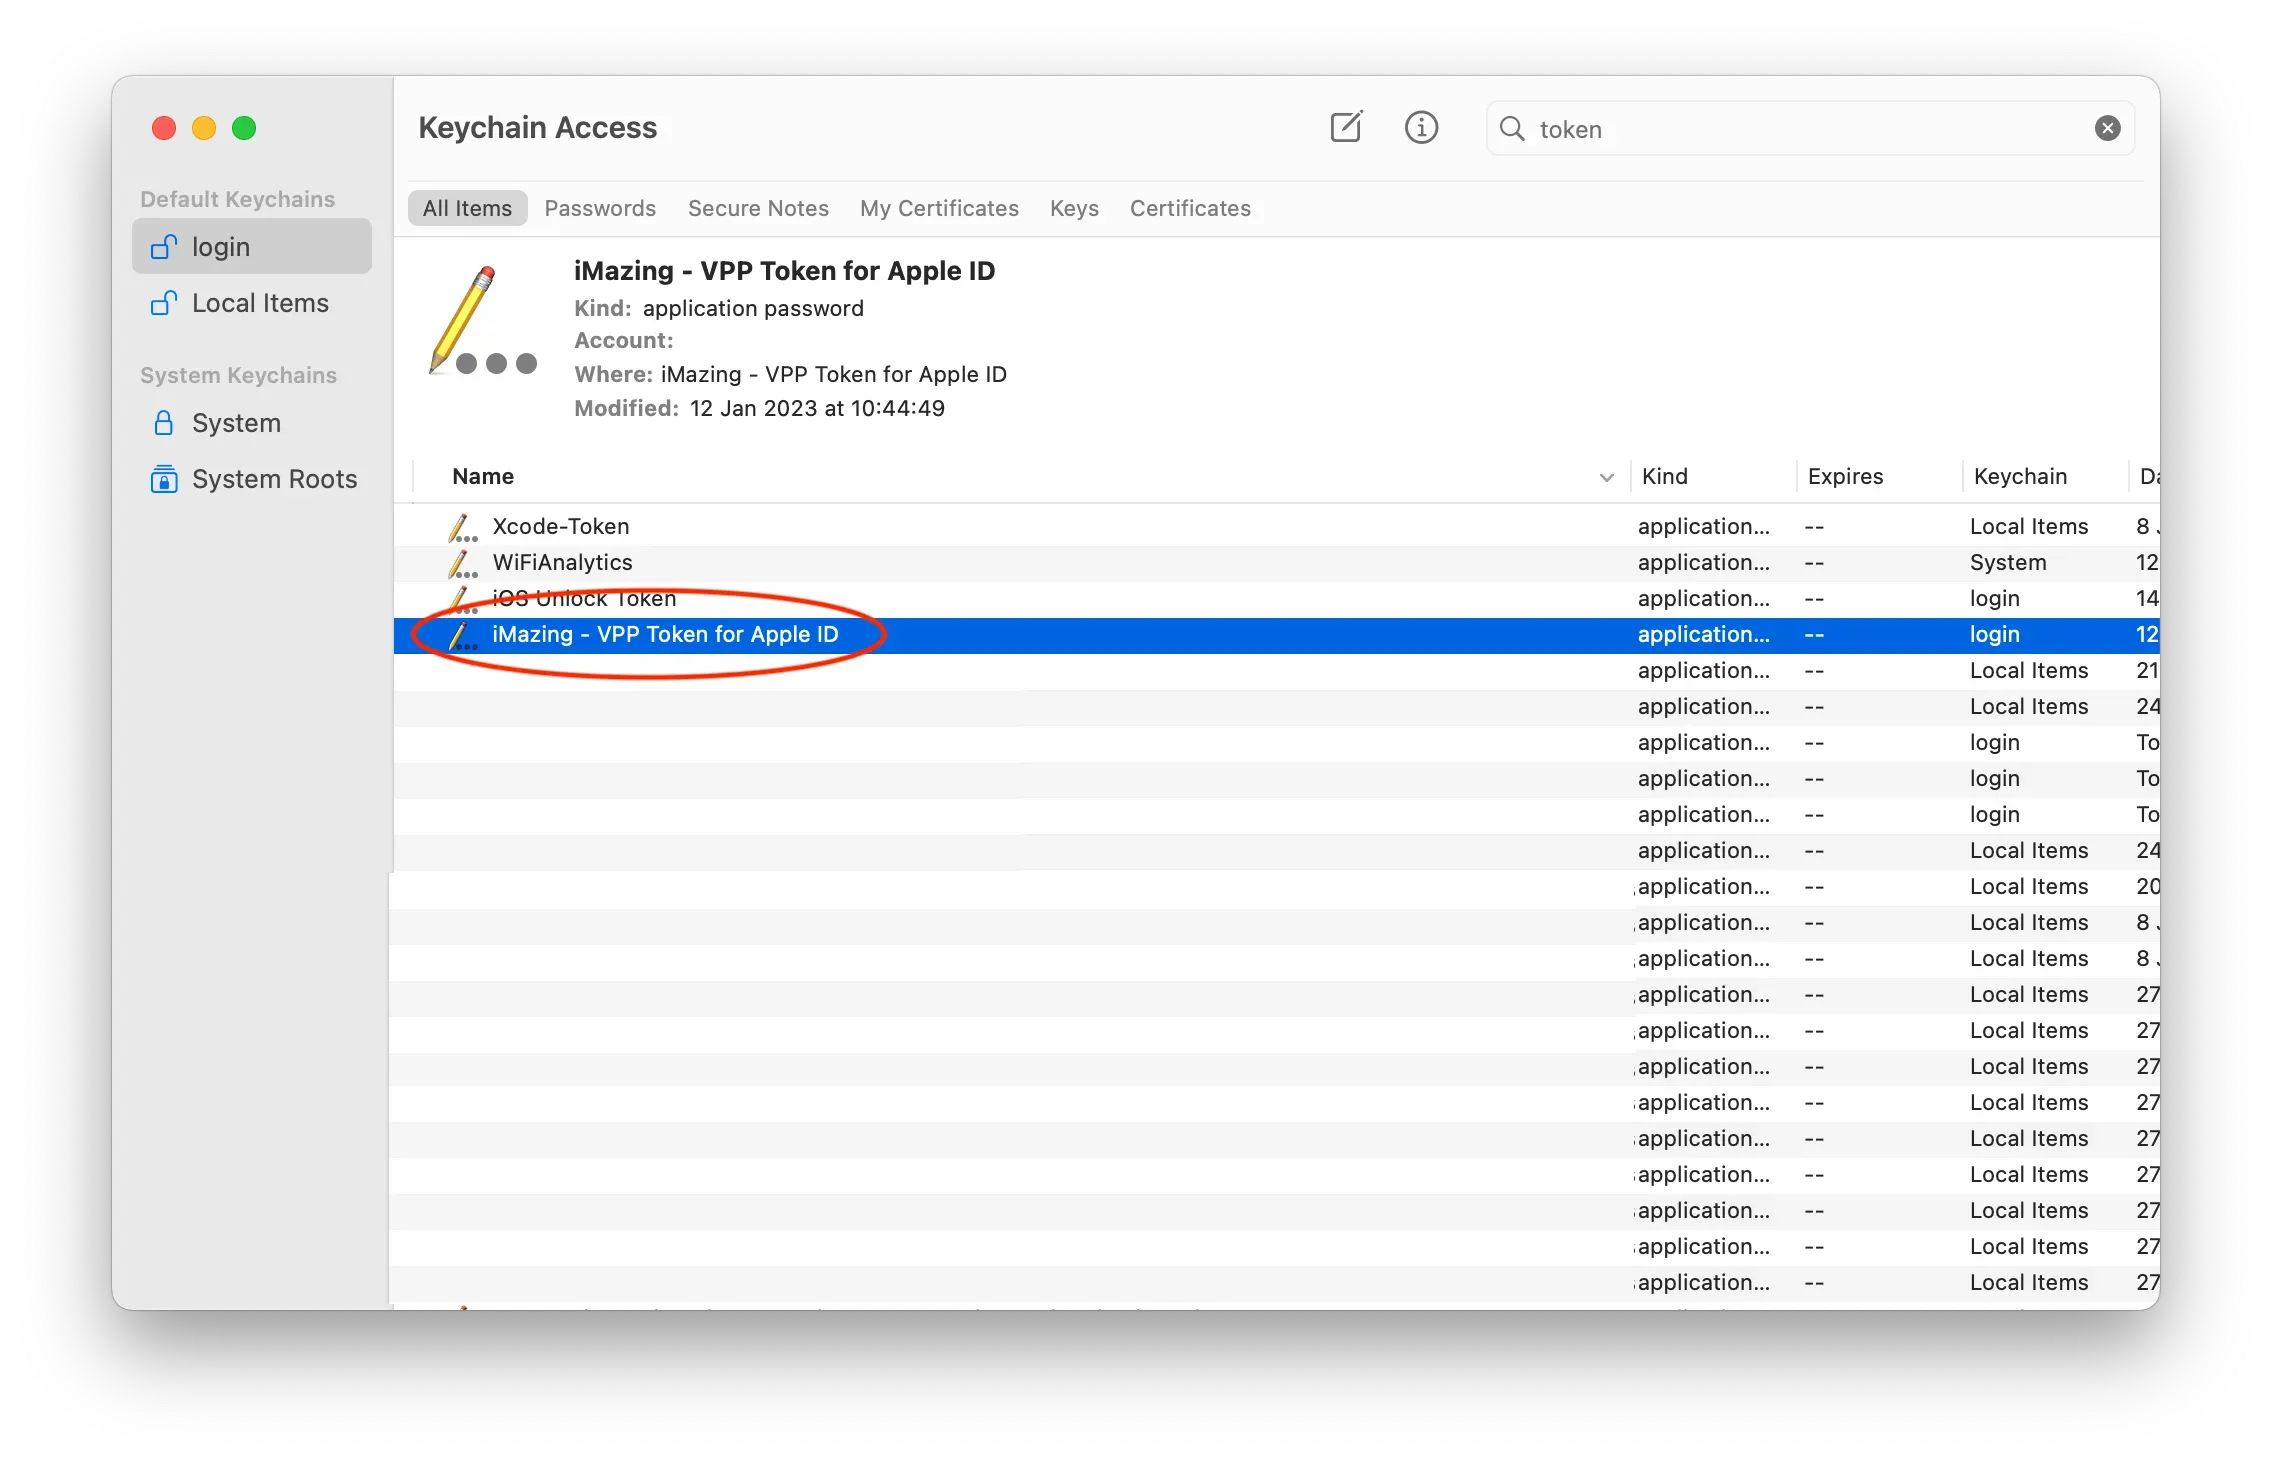Click the key icon beside Xcode-Token
This screenshot has width=2272, height=1458.
(462, 526)
